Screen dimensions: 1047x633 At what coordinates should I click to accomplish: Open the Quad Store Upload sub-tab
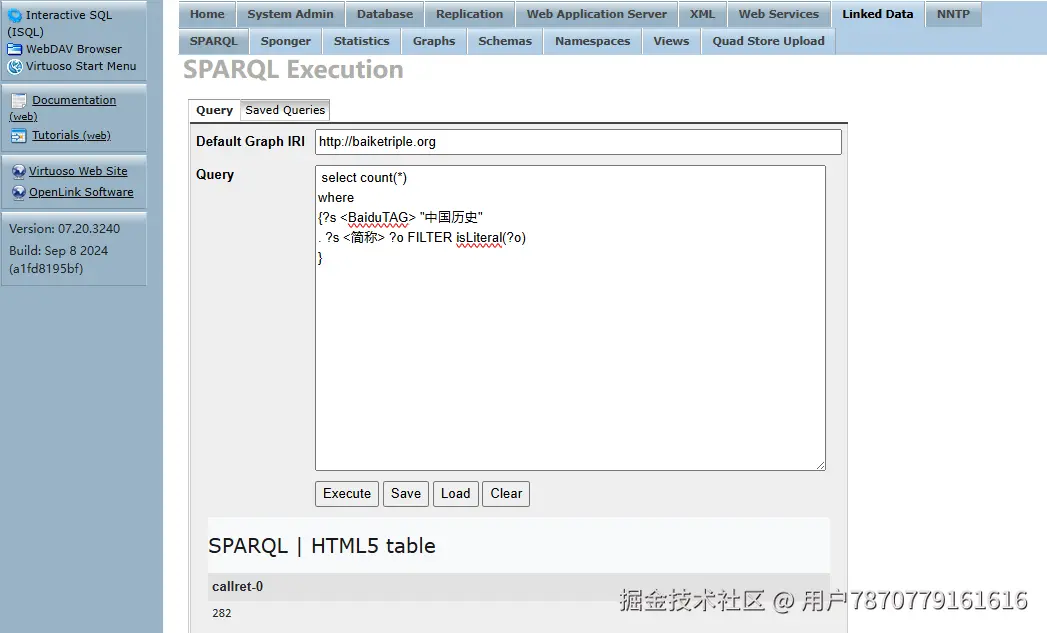[769, 41]
